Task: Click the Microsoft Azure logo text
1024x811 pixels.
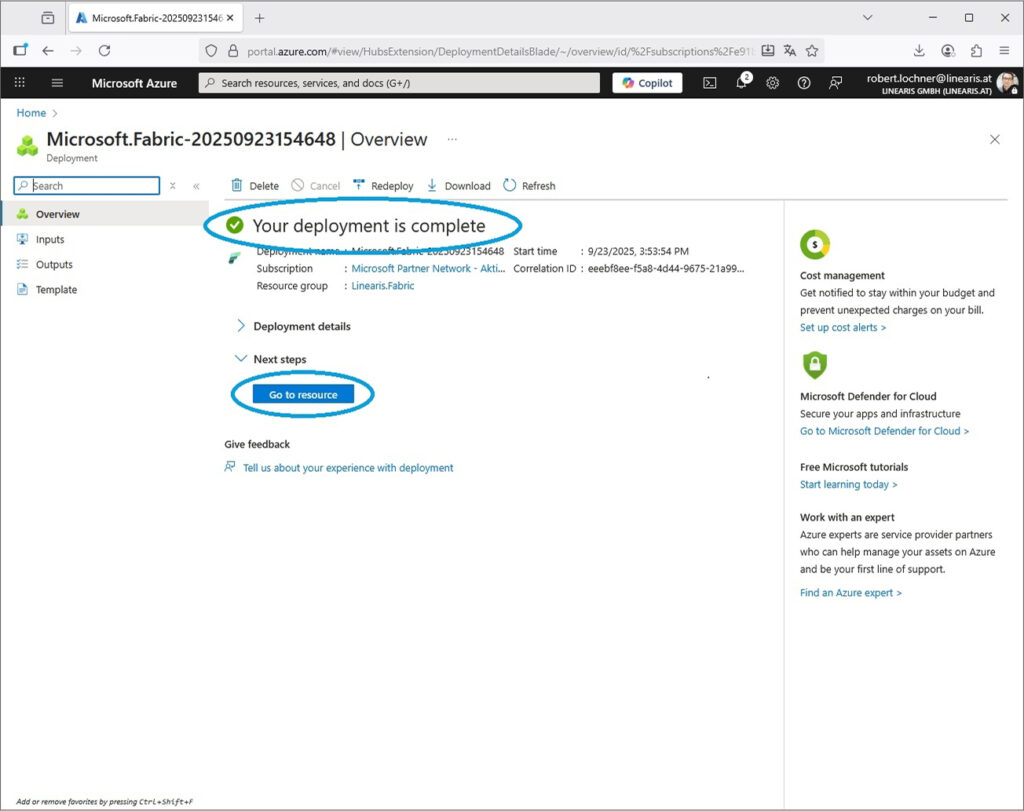Action: pos(134,83)
